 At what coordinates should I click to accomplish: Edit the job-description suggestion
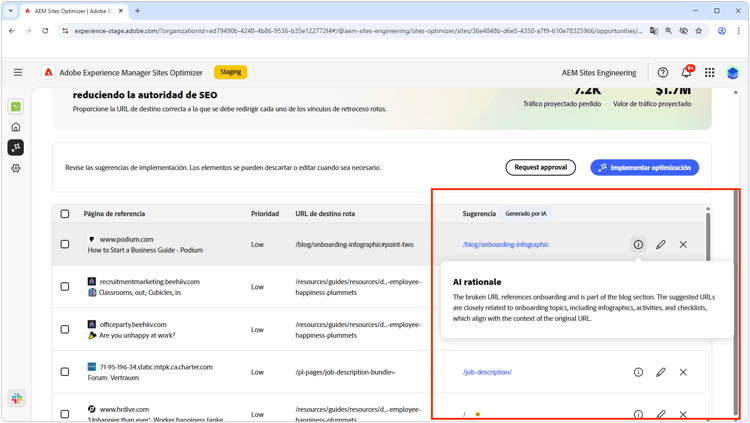point(661,372)
